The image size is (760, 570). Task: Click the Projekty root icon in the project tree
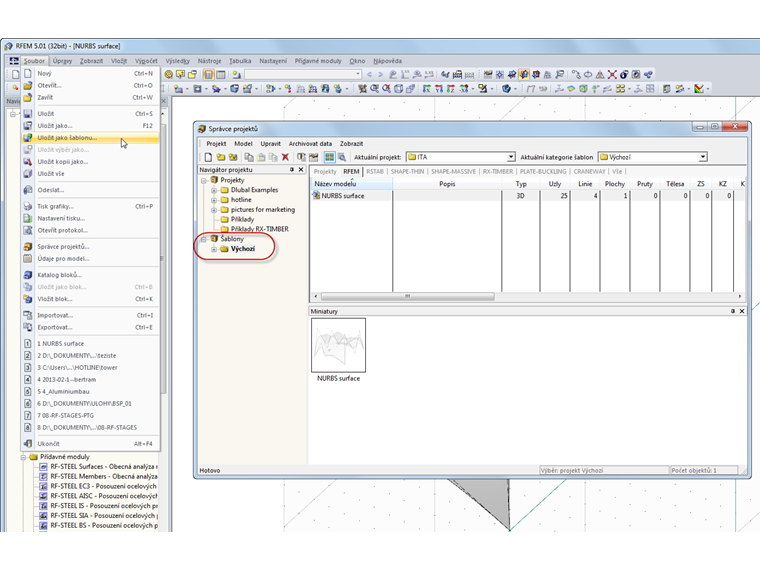pos(214,180)
